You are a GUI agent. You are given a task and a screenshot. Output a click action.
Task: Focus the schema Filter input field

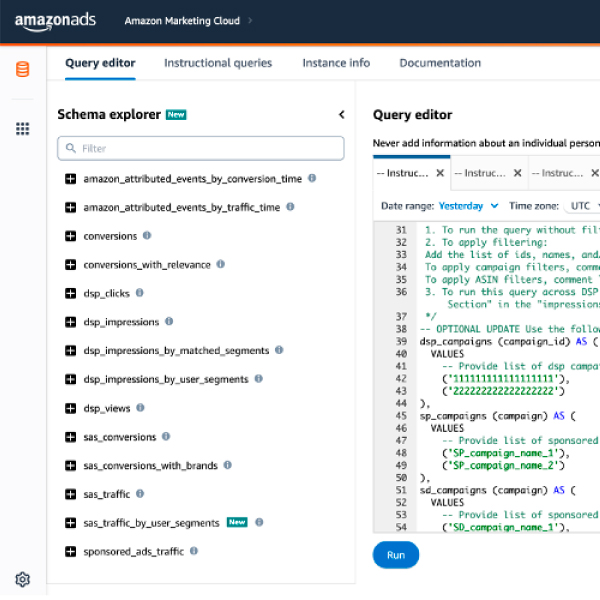click(201, 148)
